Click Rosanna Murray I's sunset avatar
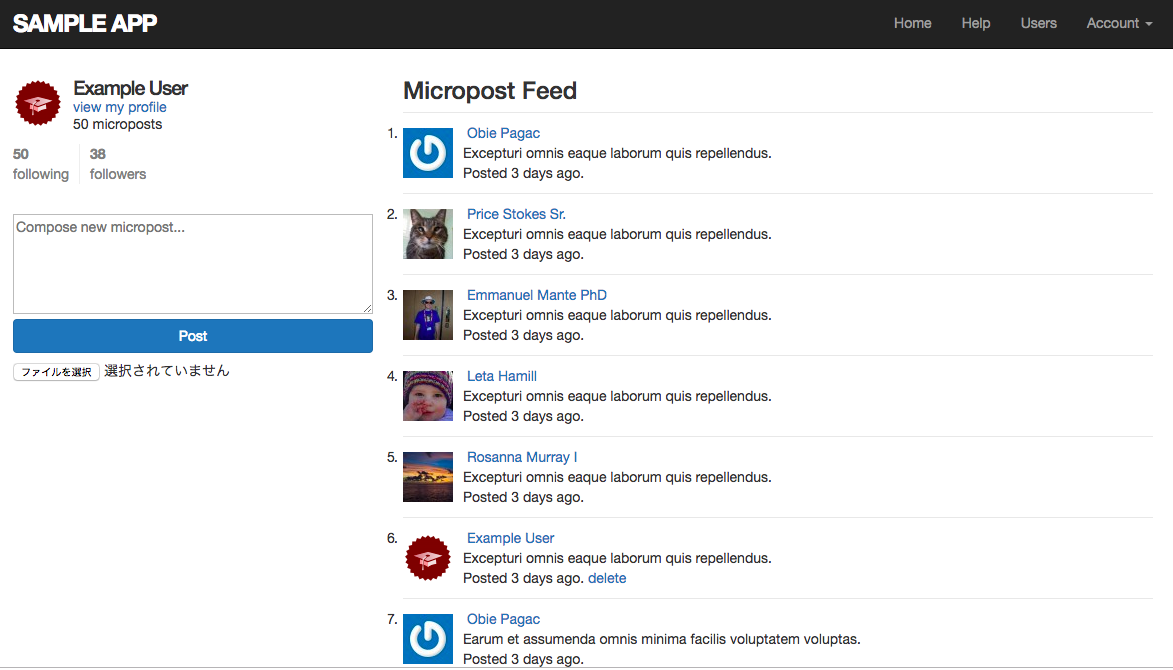The image size is (1173, 670). [428, 477]
